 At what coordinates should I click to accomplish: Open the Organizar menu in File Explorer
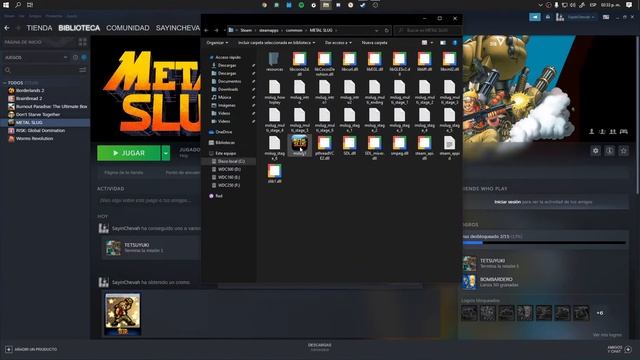217,43
